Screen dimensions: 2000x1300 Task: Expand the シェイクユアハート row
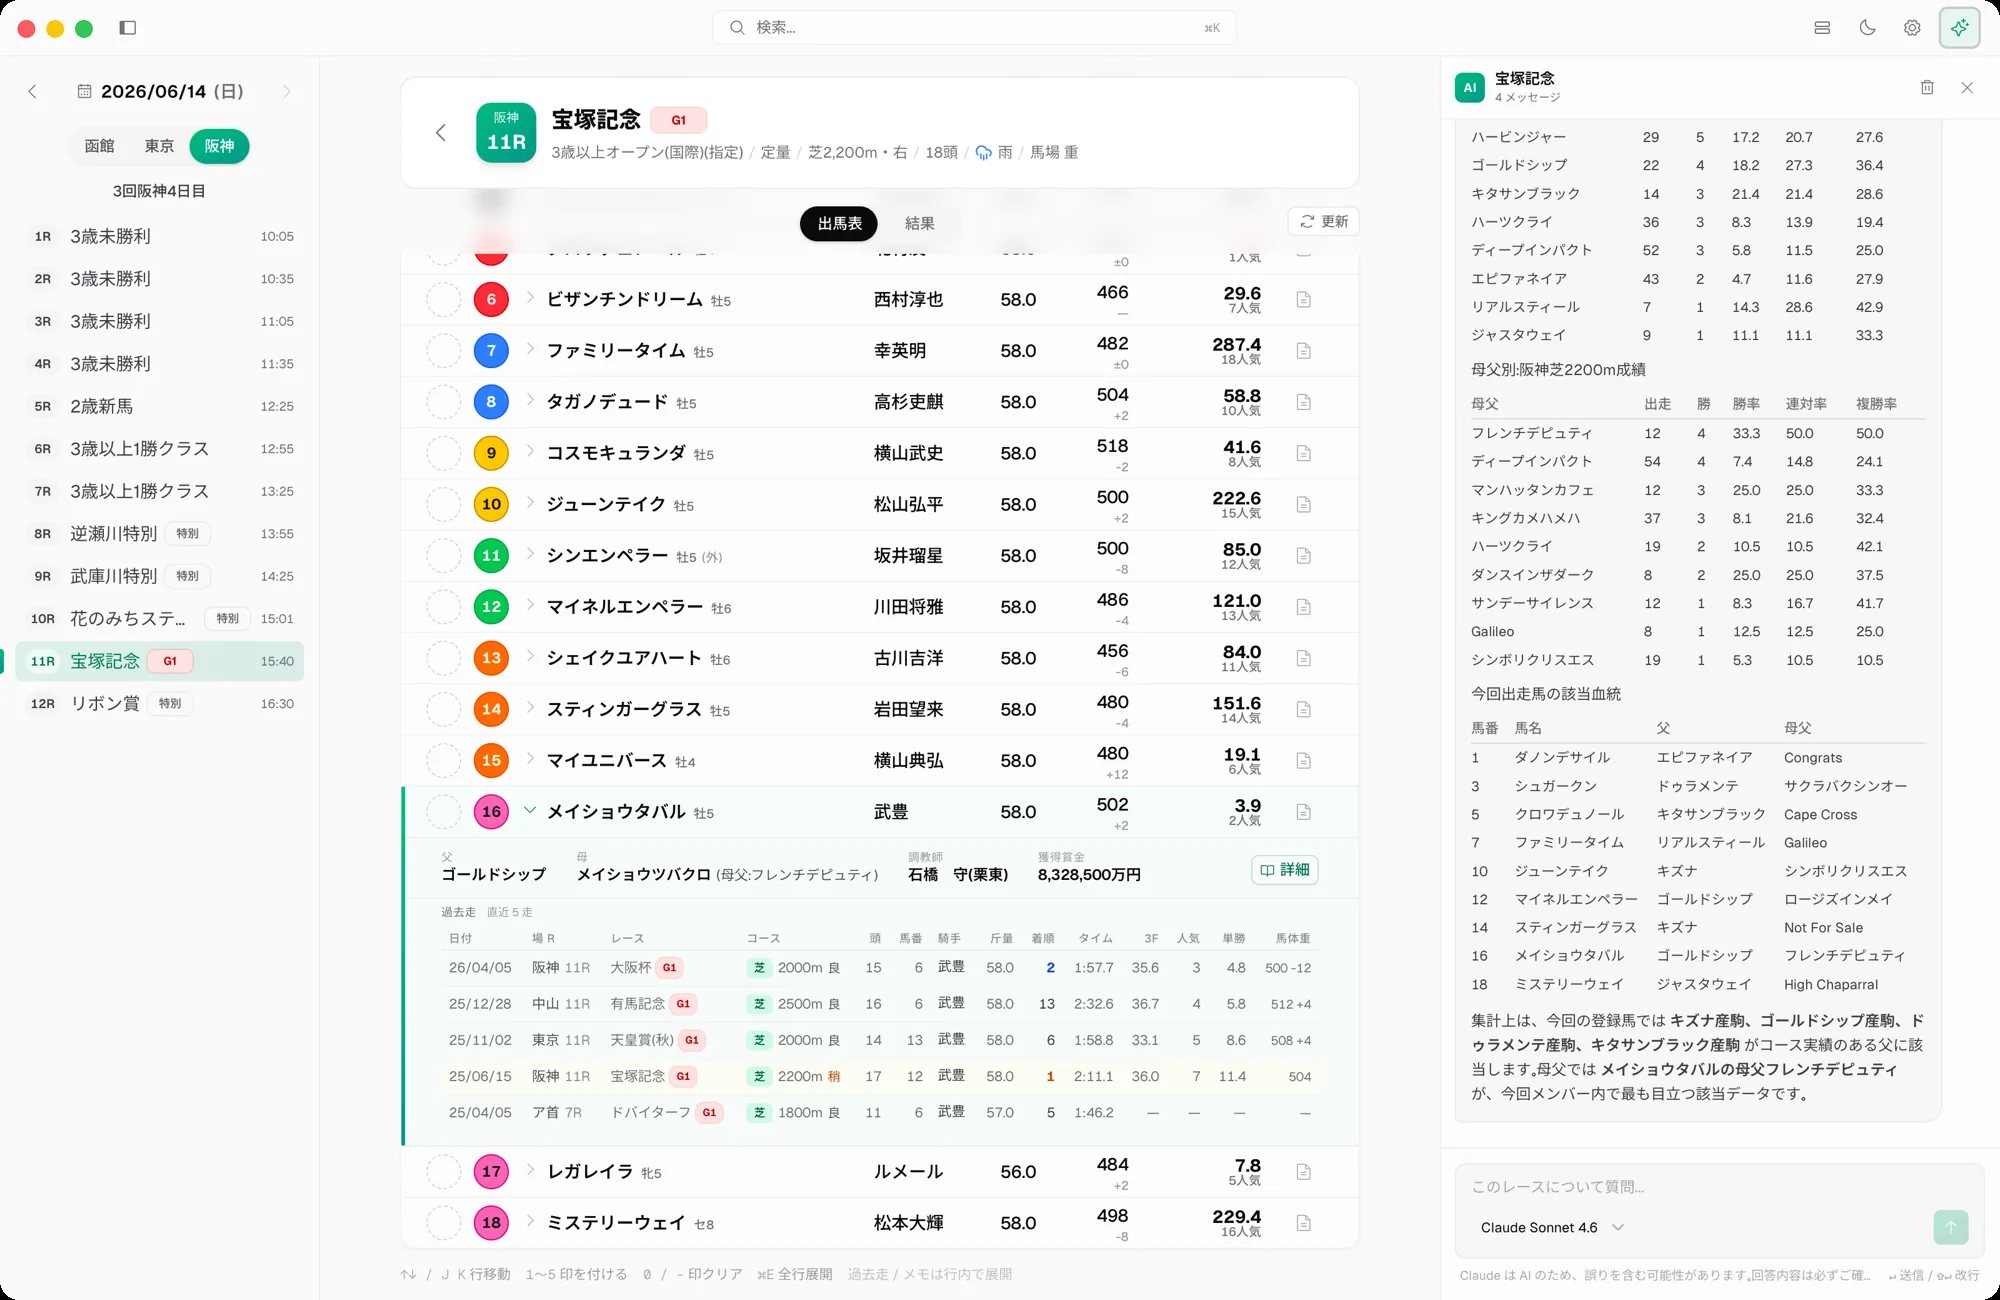pos(530,656)
